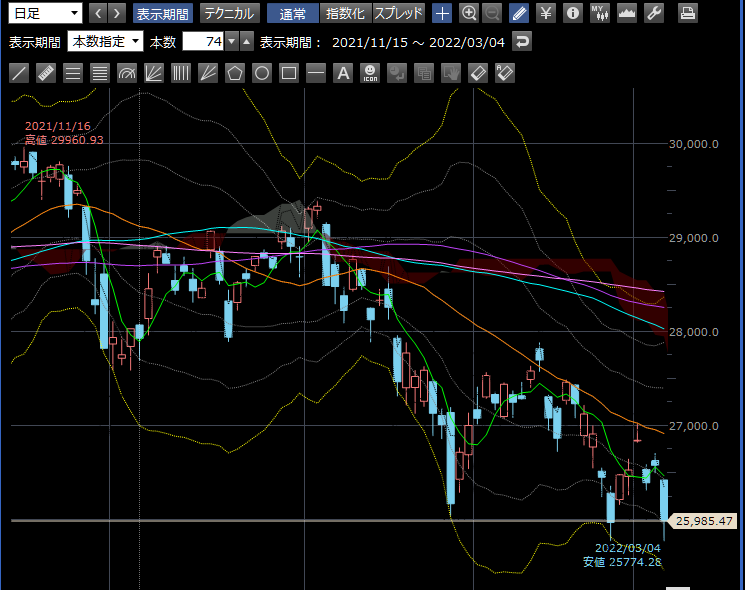Screen dimensions: 745x590
Task: Open the settings wrench icon
Action: click(654, 13)
